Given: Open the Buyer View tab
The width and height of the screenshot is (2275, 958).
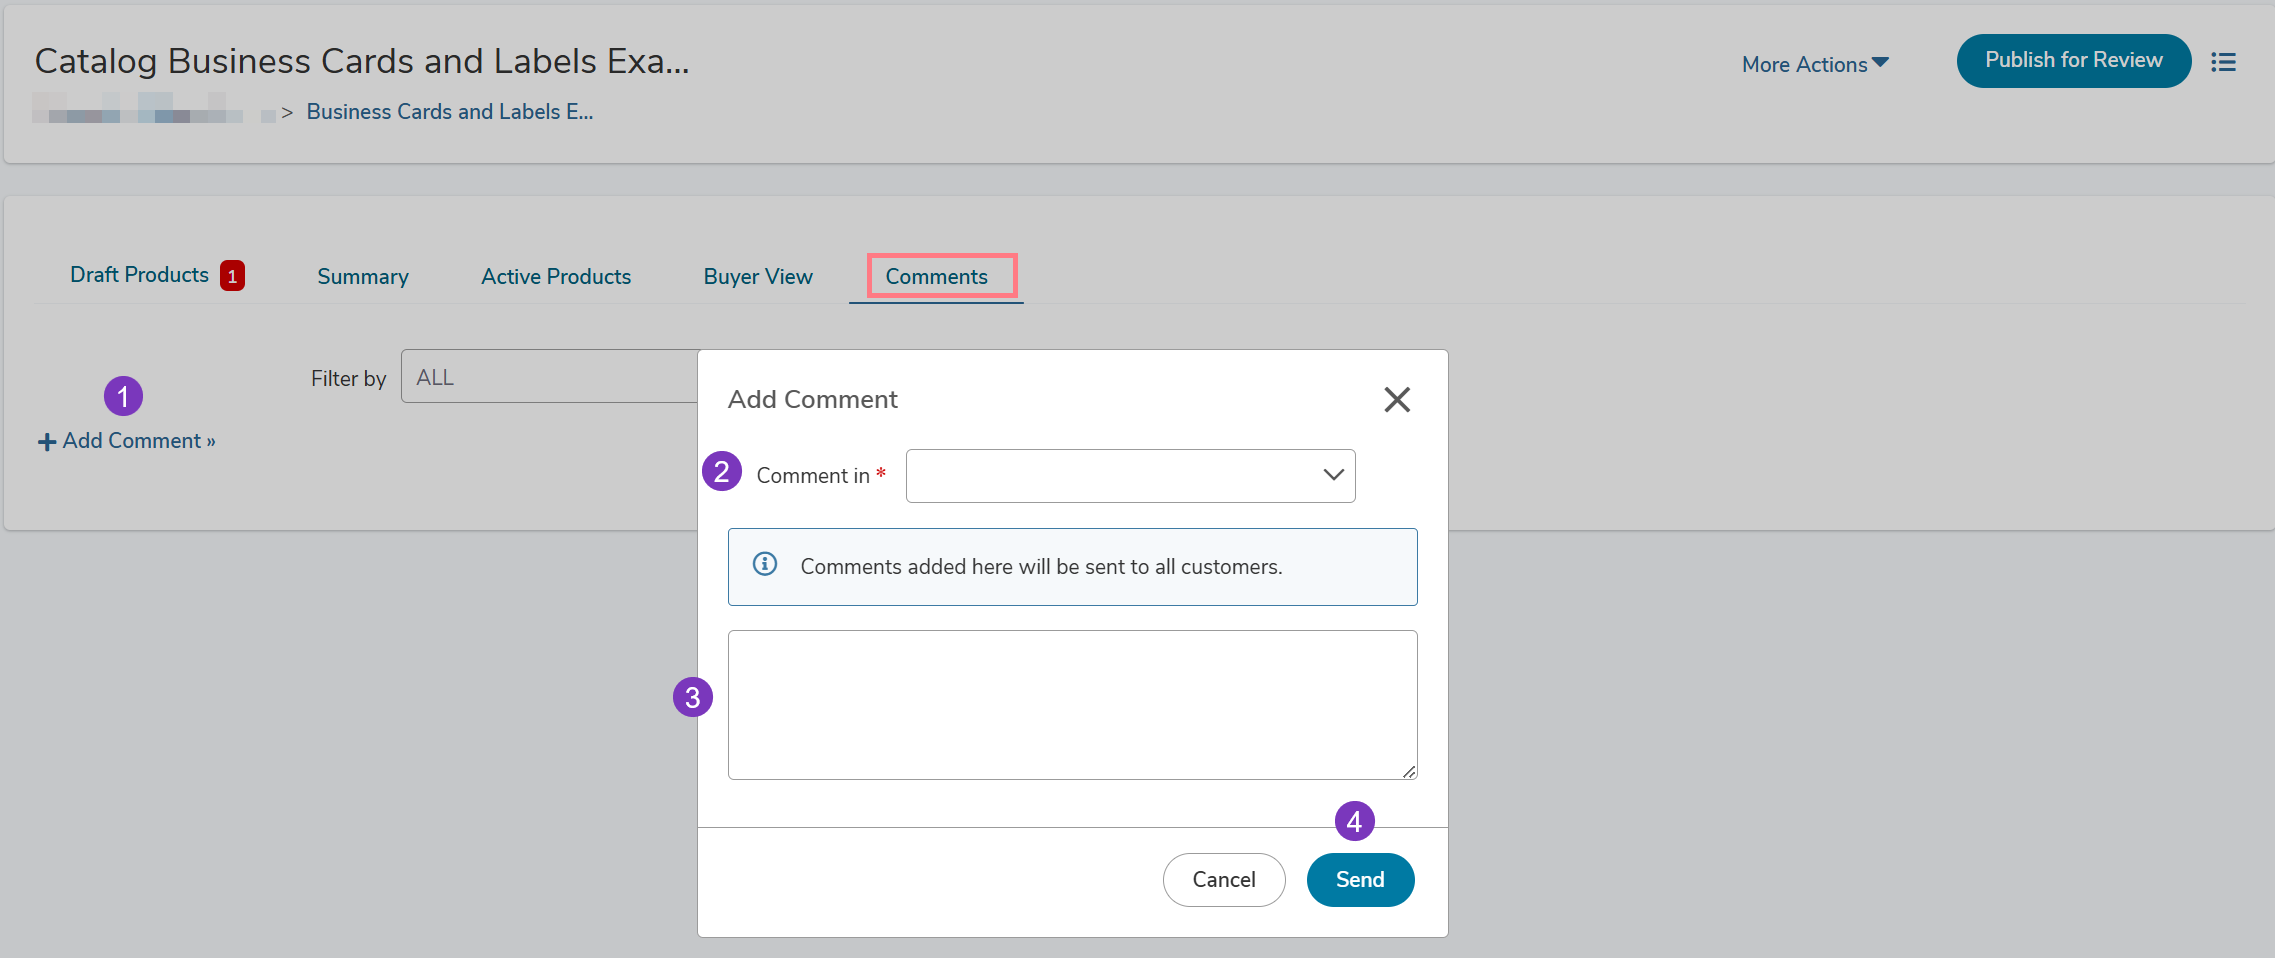Looking at the screenshot, I should (x=758, y=277).
